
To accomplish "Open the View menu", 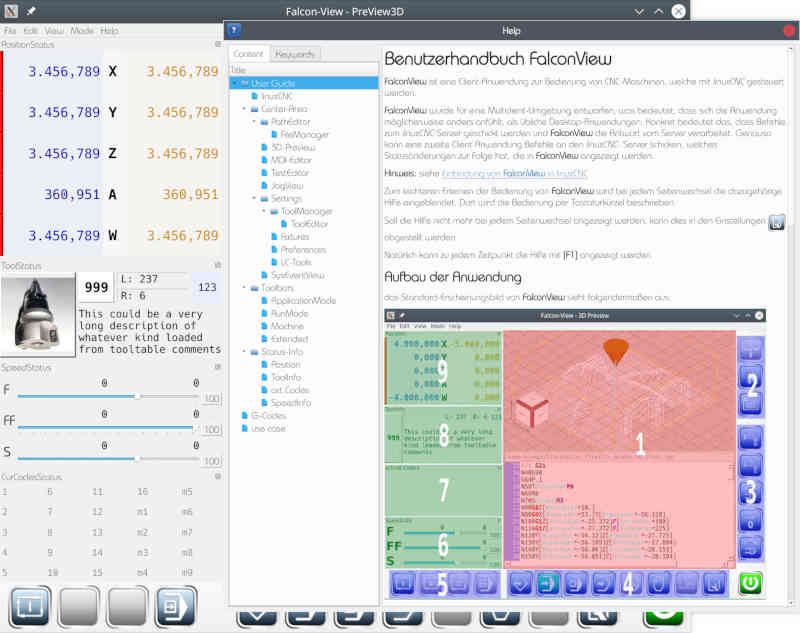I will pos(54,31).
